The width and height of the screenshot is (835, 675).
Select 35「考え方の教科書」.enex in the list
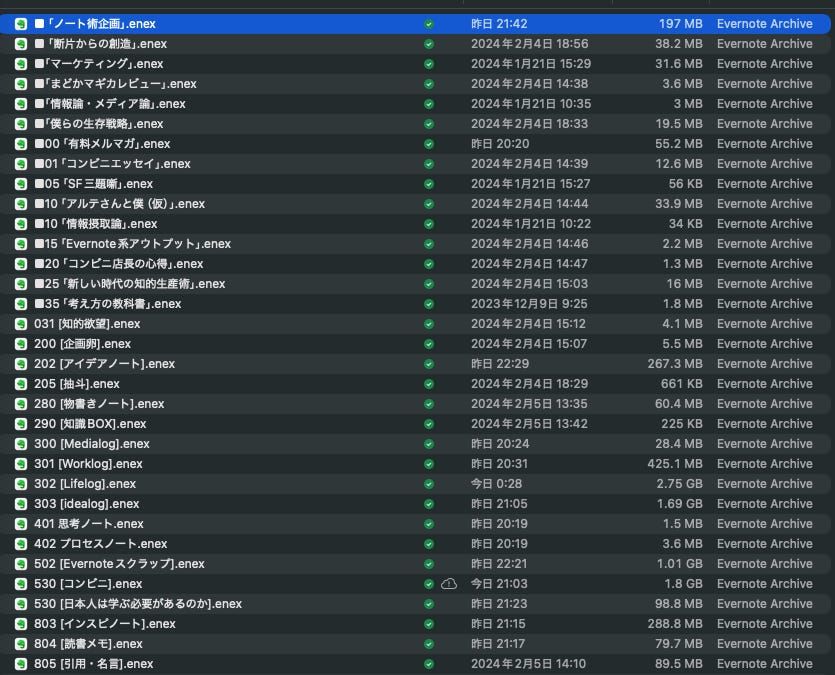pos(108,304)
